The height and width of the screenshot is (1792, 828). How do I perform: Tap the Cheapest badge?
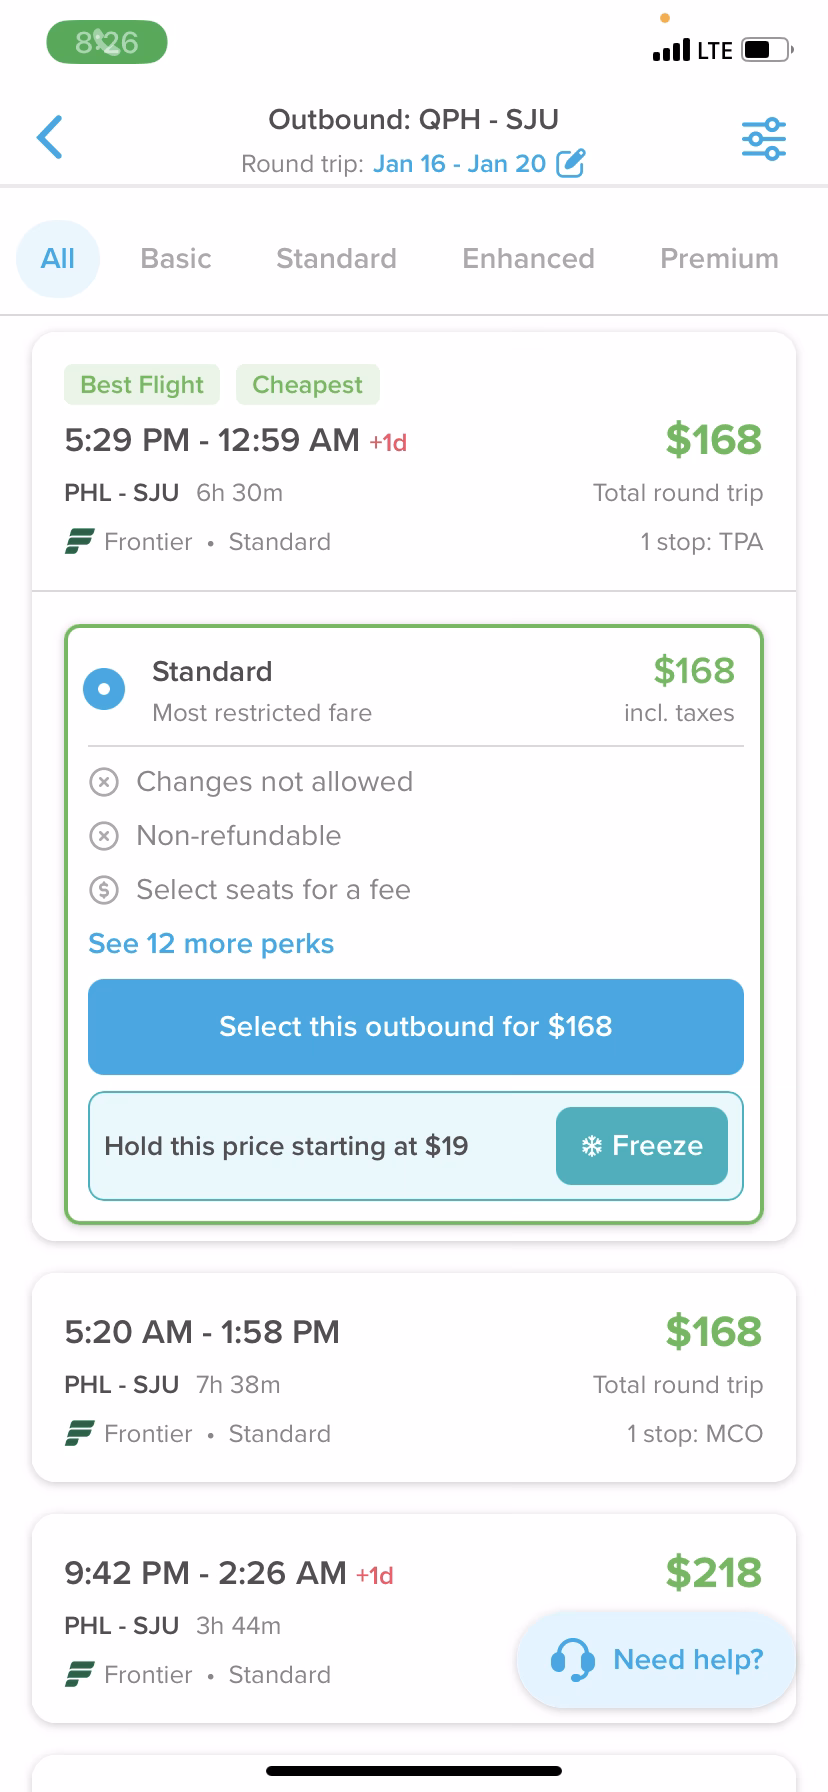(x=307, y=385)
